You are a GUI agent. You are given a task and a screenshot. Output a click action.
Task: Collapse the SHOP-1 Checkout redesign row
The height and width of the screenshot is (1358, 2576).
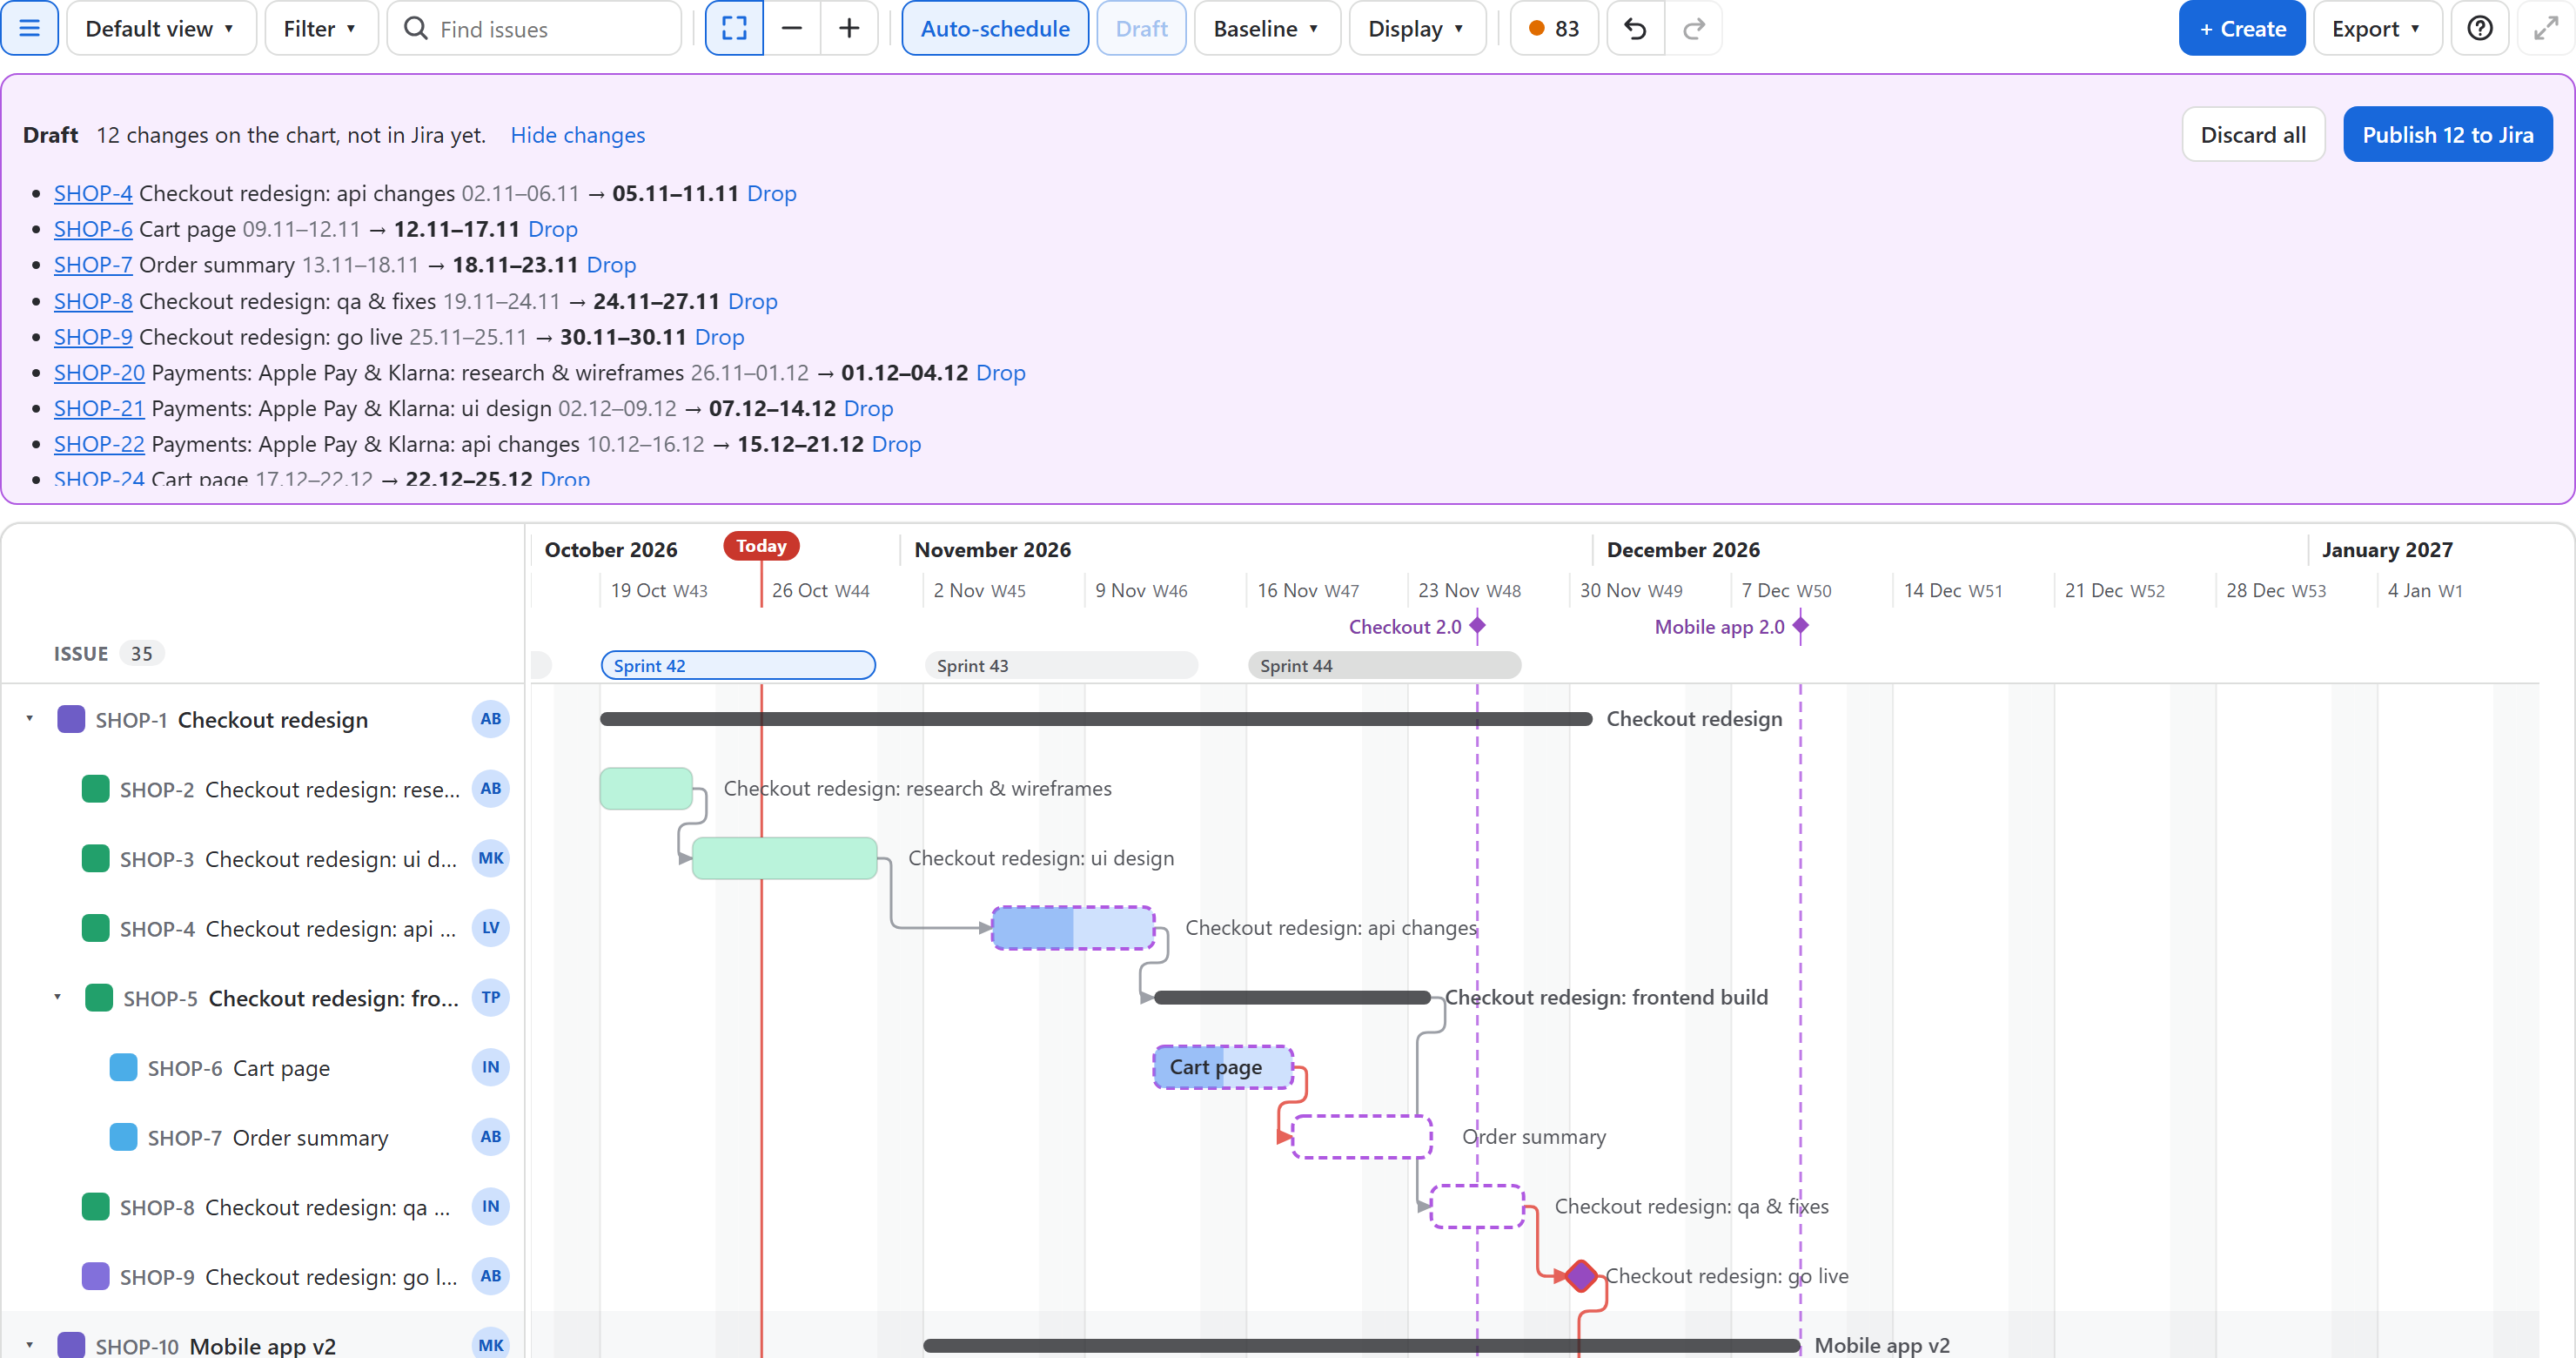30,719
